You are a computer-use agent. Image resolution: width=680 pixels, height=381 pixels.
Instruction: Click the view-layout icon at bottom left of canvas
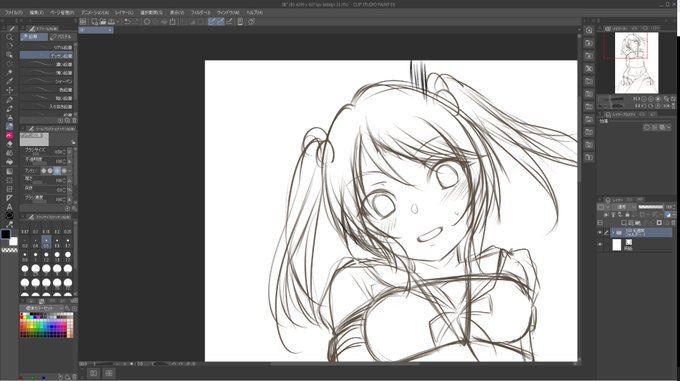(x=94, y=373)
